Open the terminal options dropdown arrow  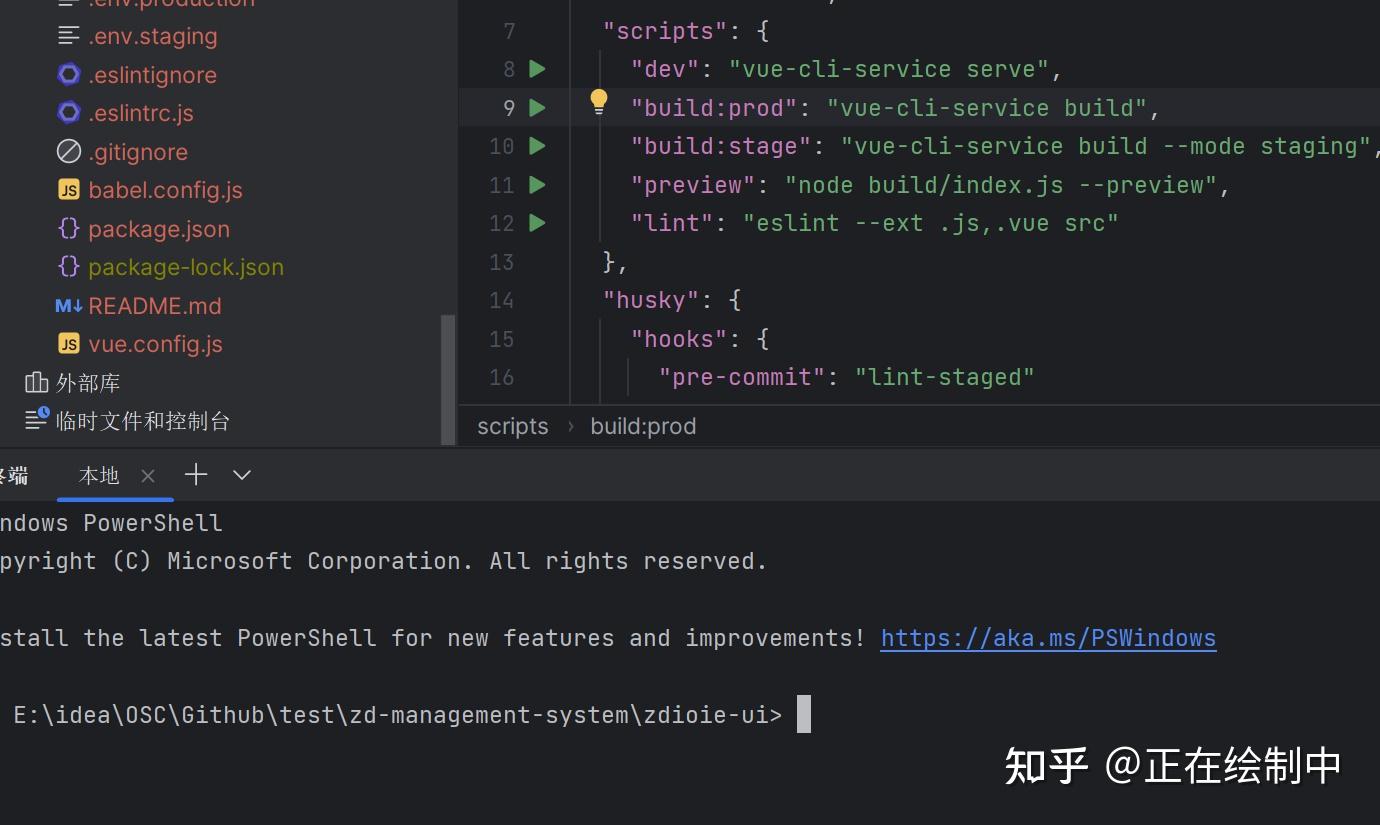[242, 475]
